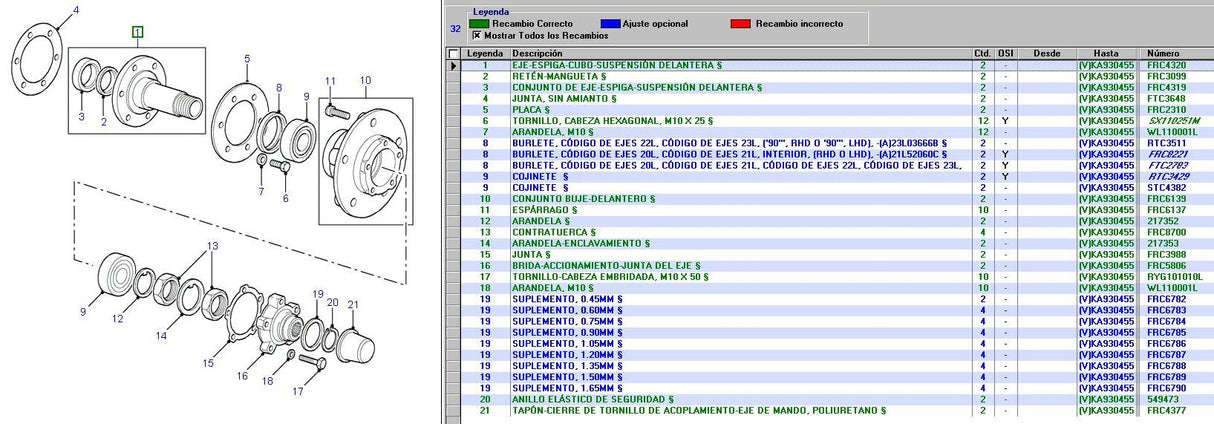Click callout number 1 in the diagram
This screenshot has width=1214, height=424.
137,32
